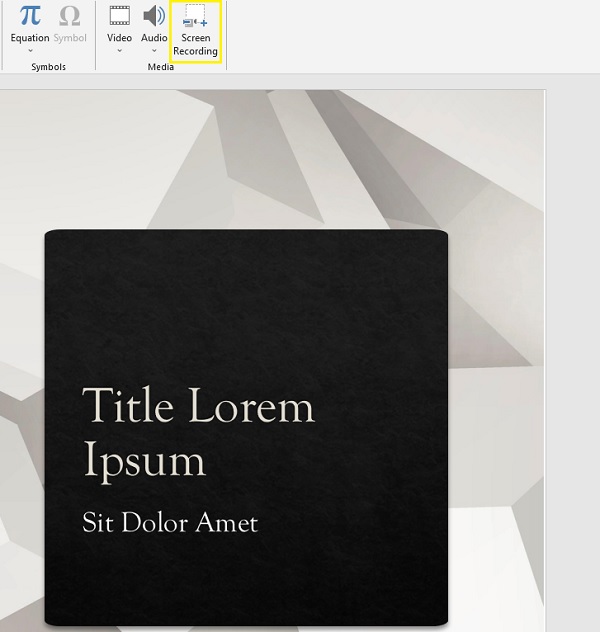Image resolution: width=600 pixels, height=632 pixels.
Task: Click the Symbol text label
Action: [70, 38]
